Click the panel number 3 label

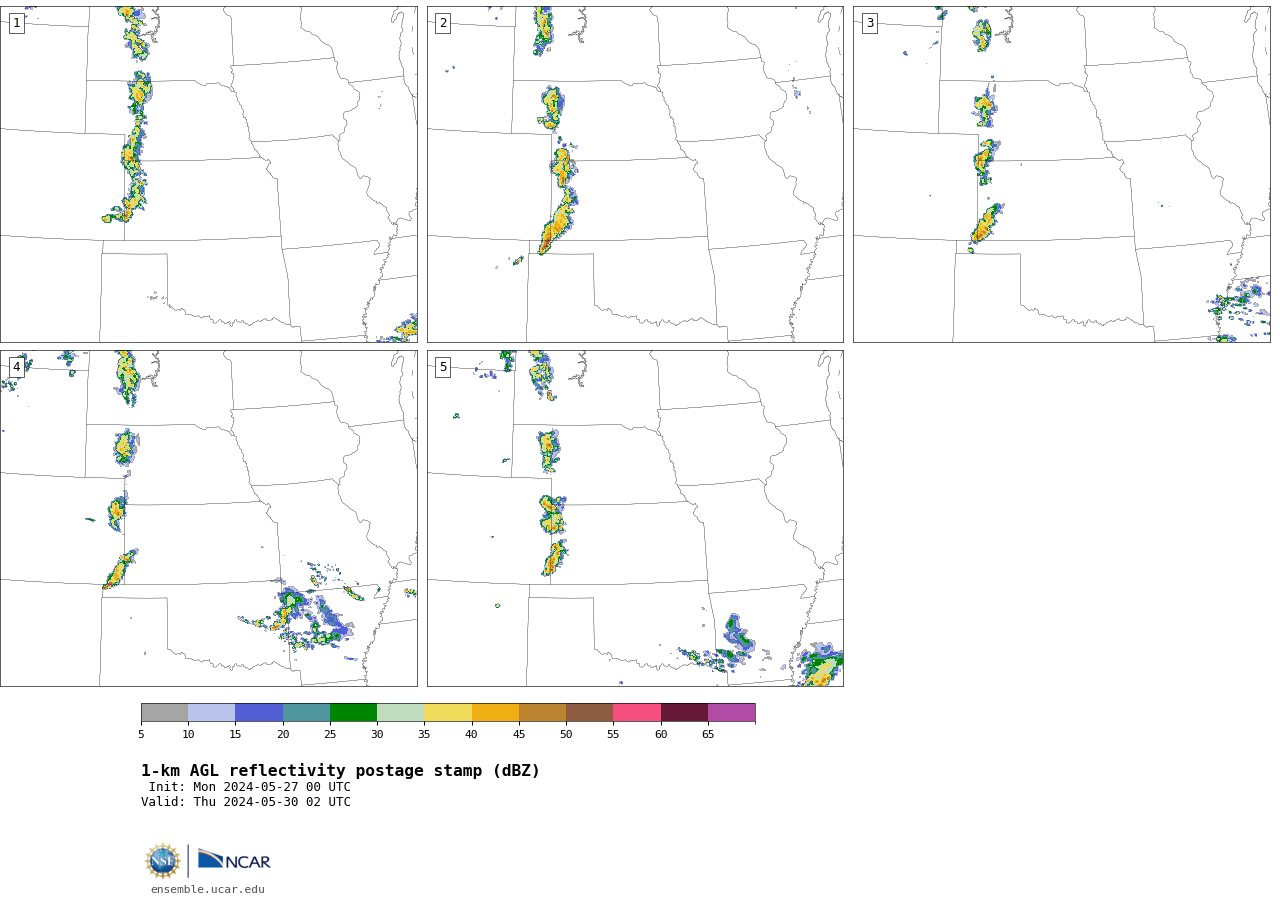point(869,23)
